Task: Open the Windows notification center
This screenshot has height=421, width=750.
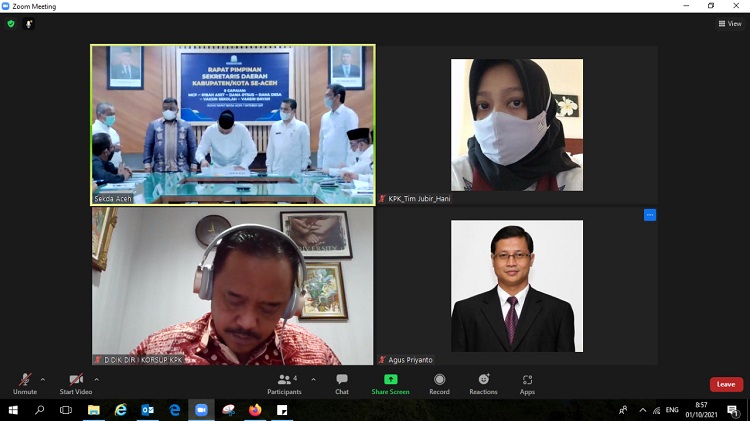Action: (x=732, y=410)
